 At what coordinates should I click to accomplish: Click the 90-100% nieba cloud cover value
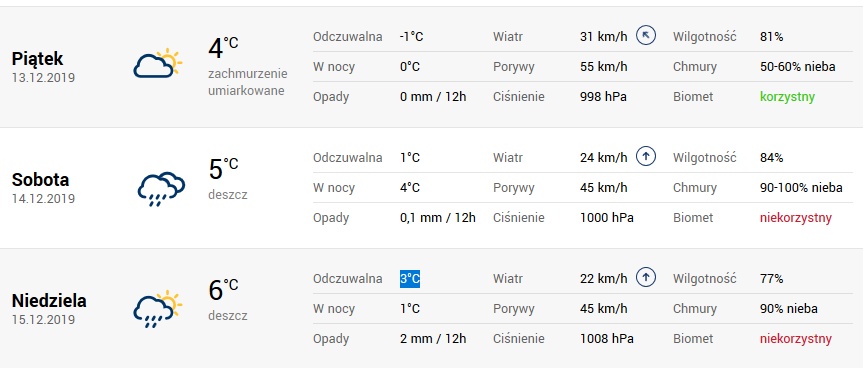(x=801, y=188)
